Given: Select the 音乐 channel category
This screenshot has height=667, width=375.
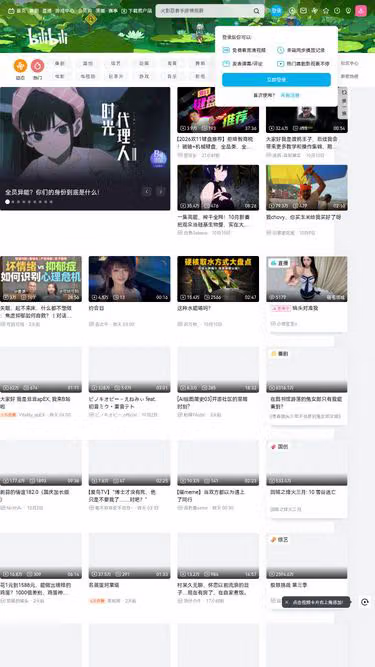Looking at the screenshot, I should pyautogui.click(x=172, y=77).
